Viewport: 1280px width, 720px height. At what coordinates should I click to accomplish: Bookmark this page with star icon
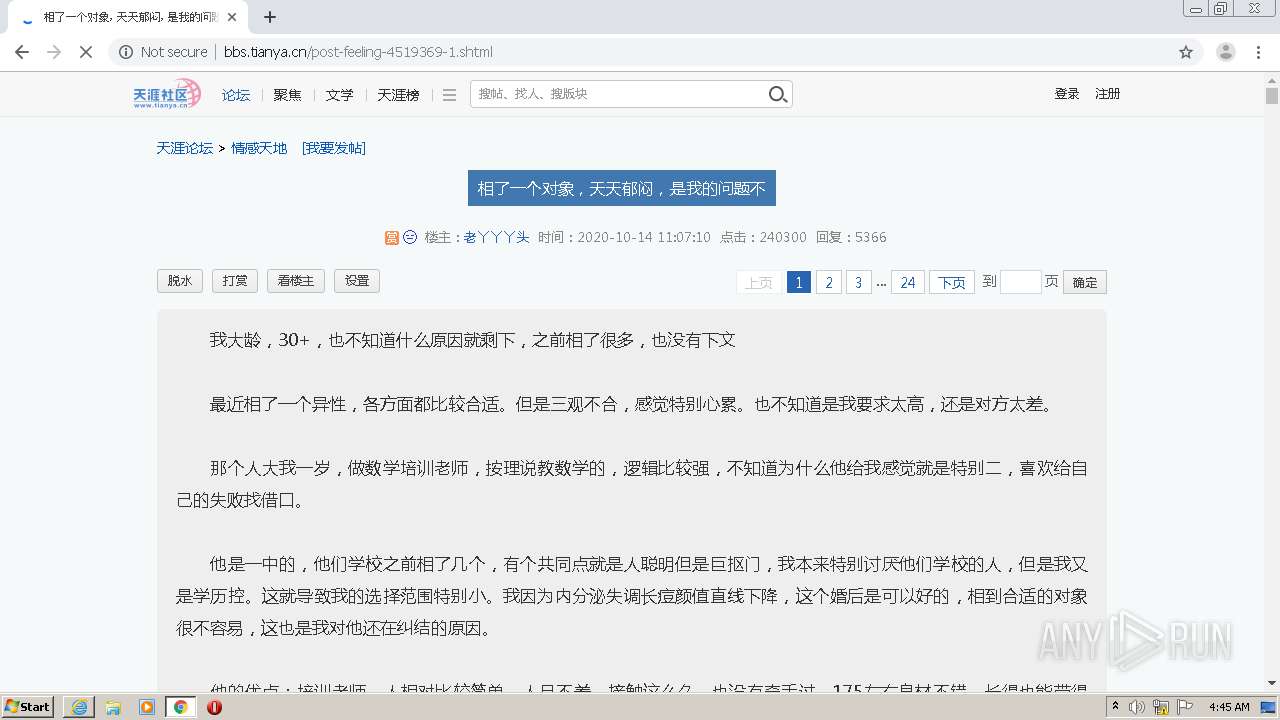coord(1186,52)
